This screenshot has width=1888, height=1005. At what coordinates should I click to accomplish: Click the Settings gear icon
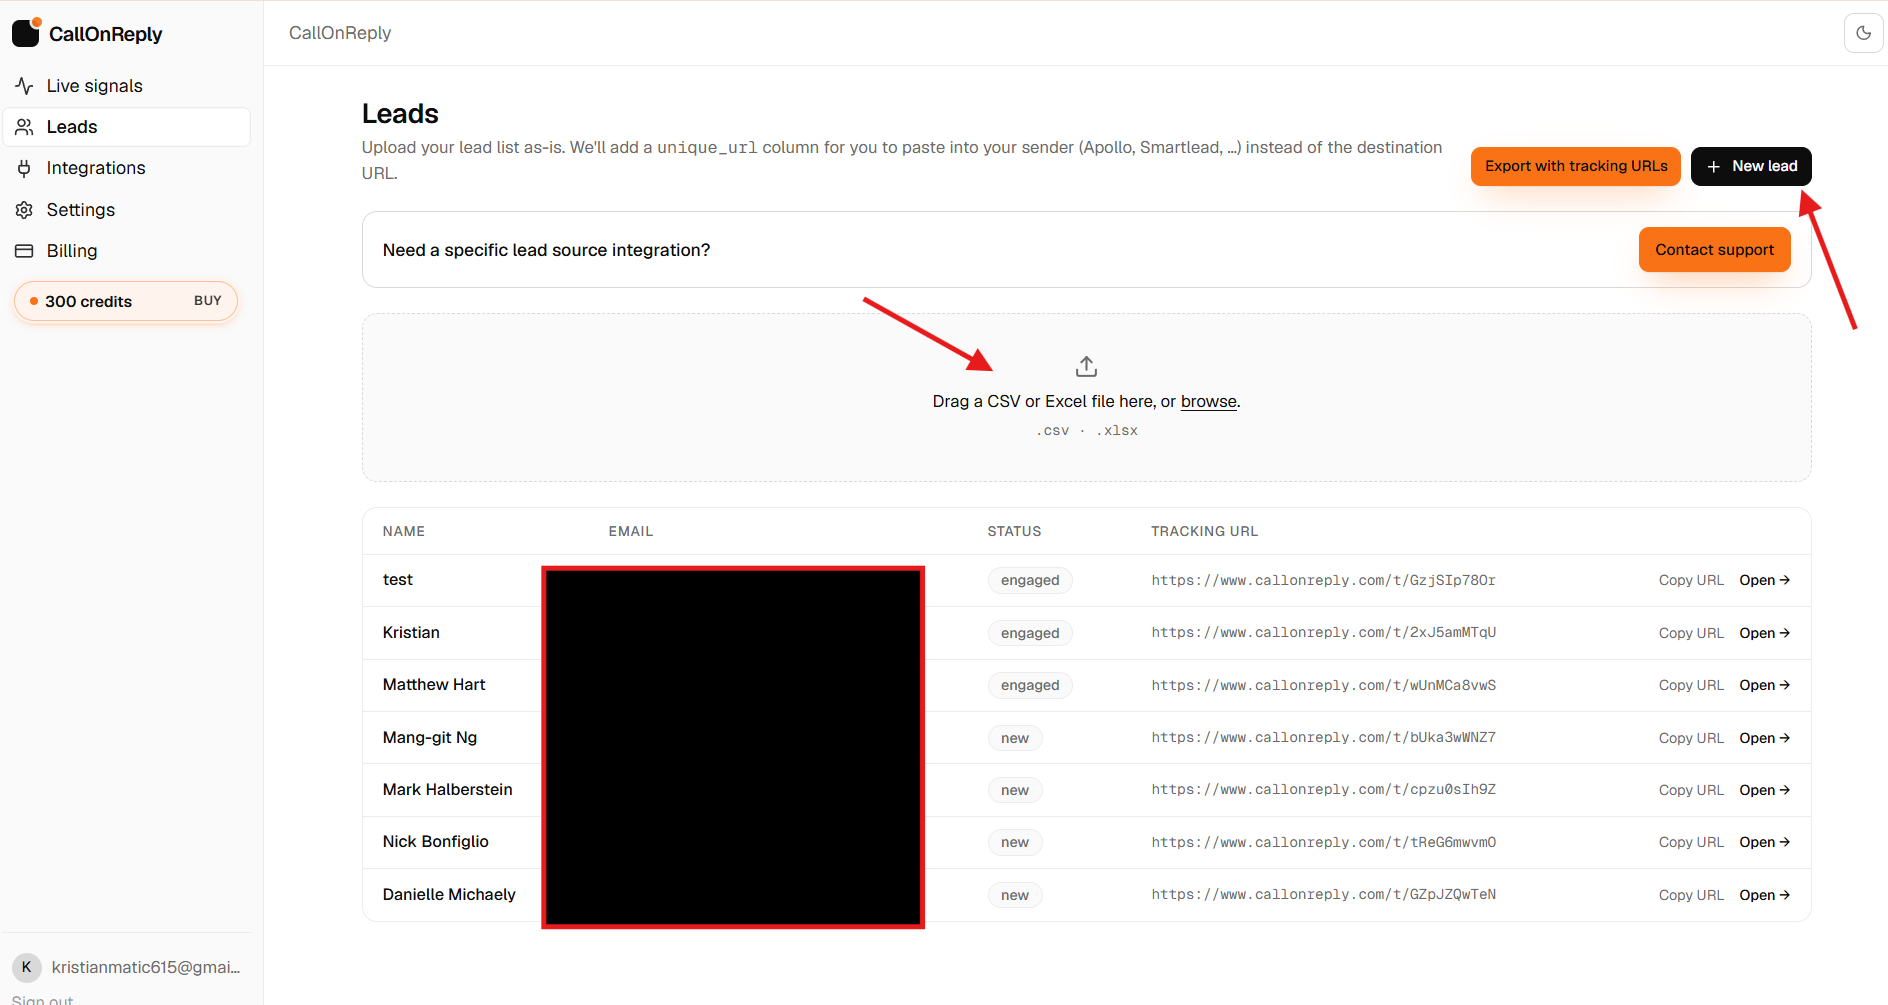(x=25, y=210)
